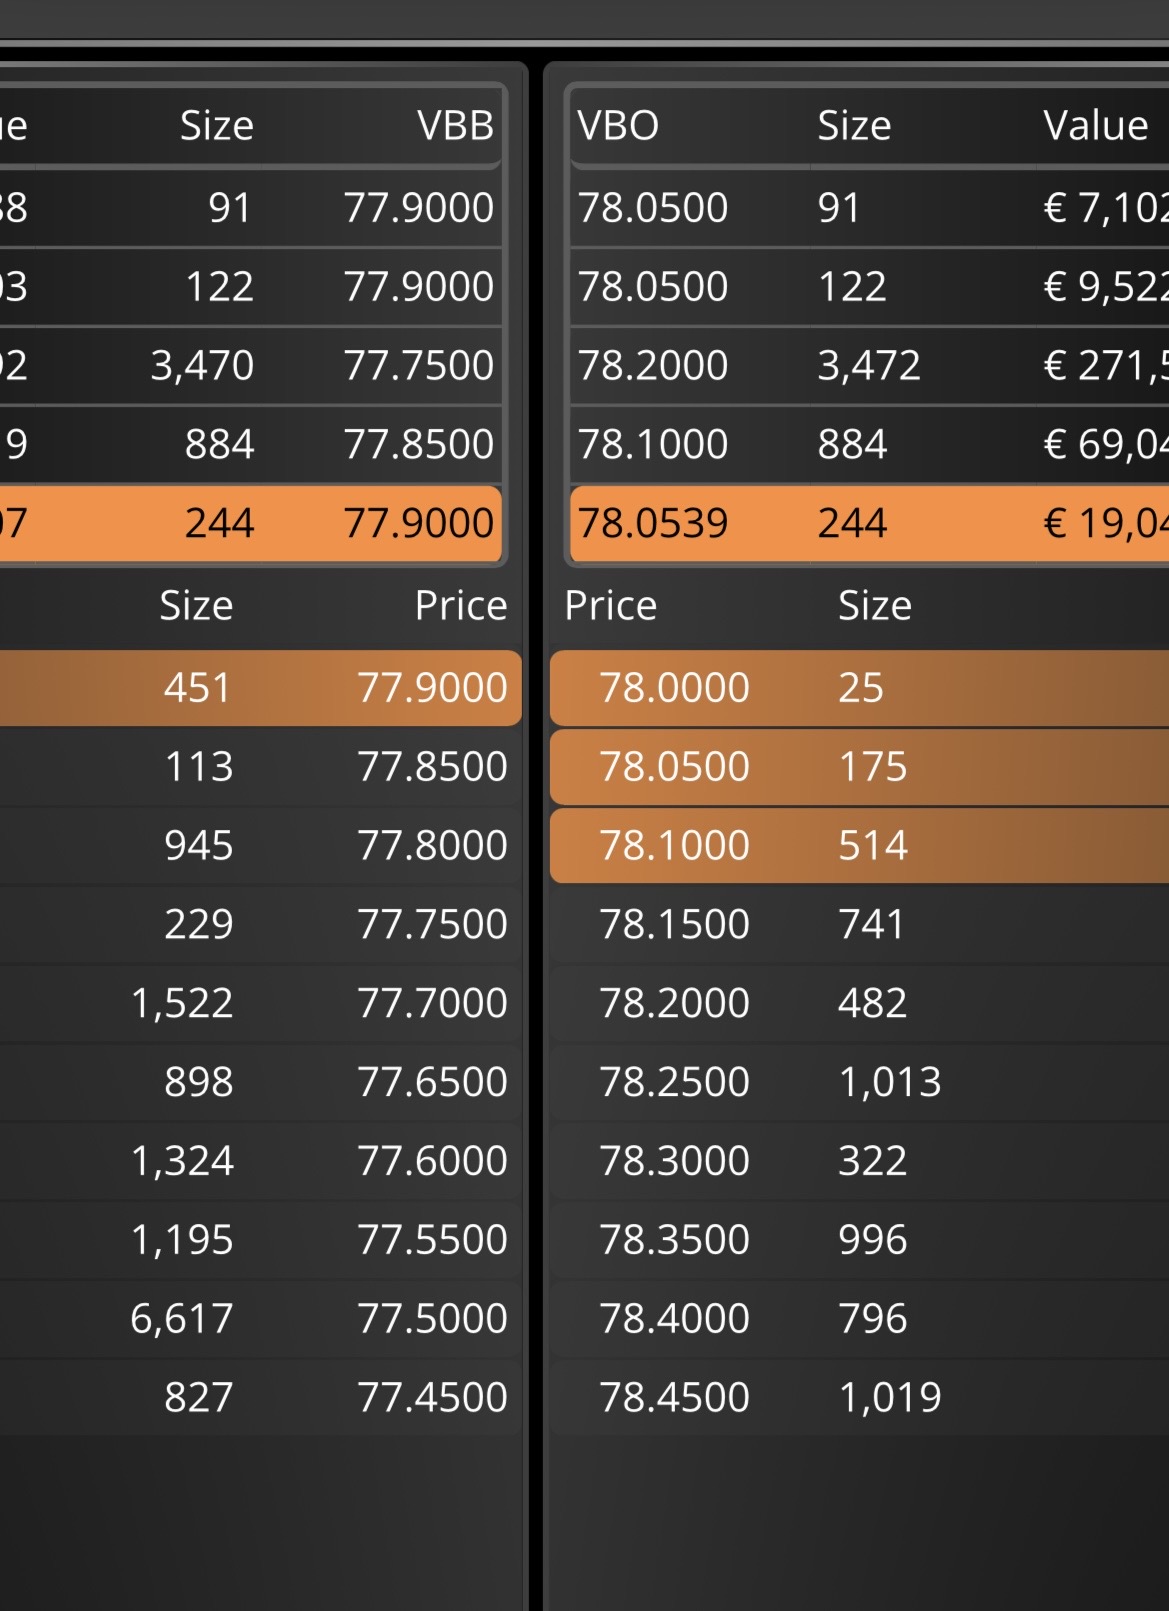The image size is (1169, 1611).
Task: Select ask price 78.4500
Action: 674,1398
